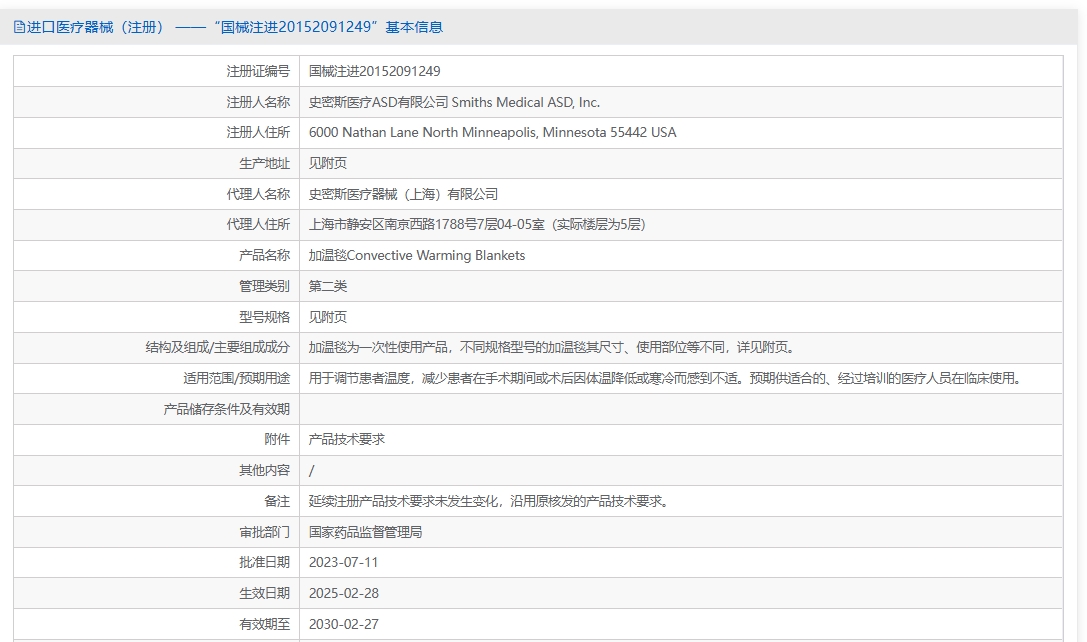Click the label 审批部门
This screenshot has width=1087, height=642.
tap(264, 532)
